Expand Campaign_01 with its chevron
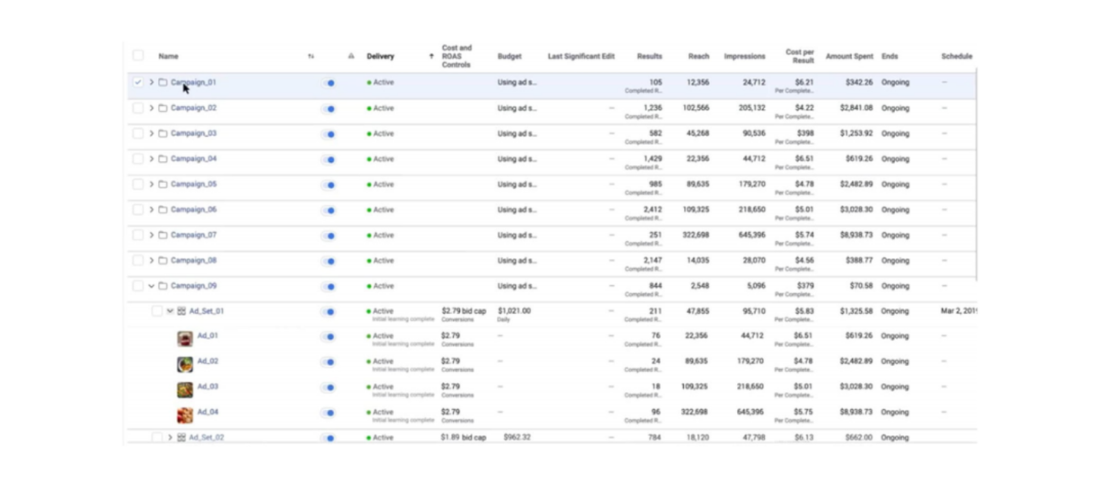The width and height of the screenshot is (1100, 500). pyautogui.click(x=152, y=83)
